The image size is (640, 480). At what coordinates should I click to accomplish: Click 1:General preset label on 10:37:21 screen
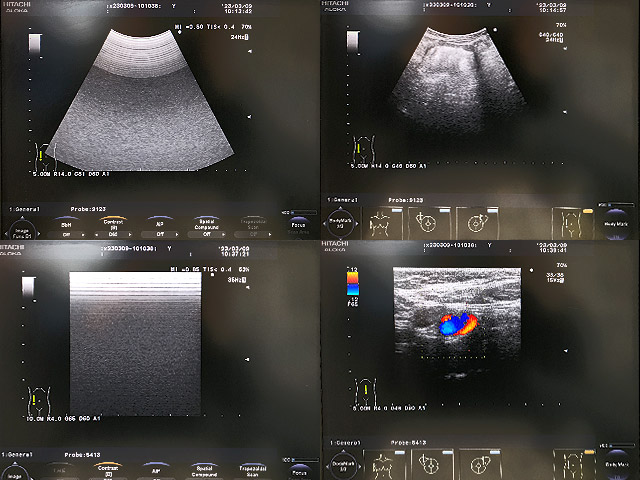[x=17, y=454]
